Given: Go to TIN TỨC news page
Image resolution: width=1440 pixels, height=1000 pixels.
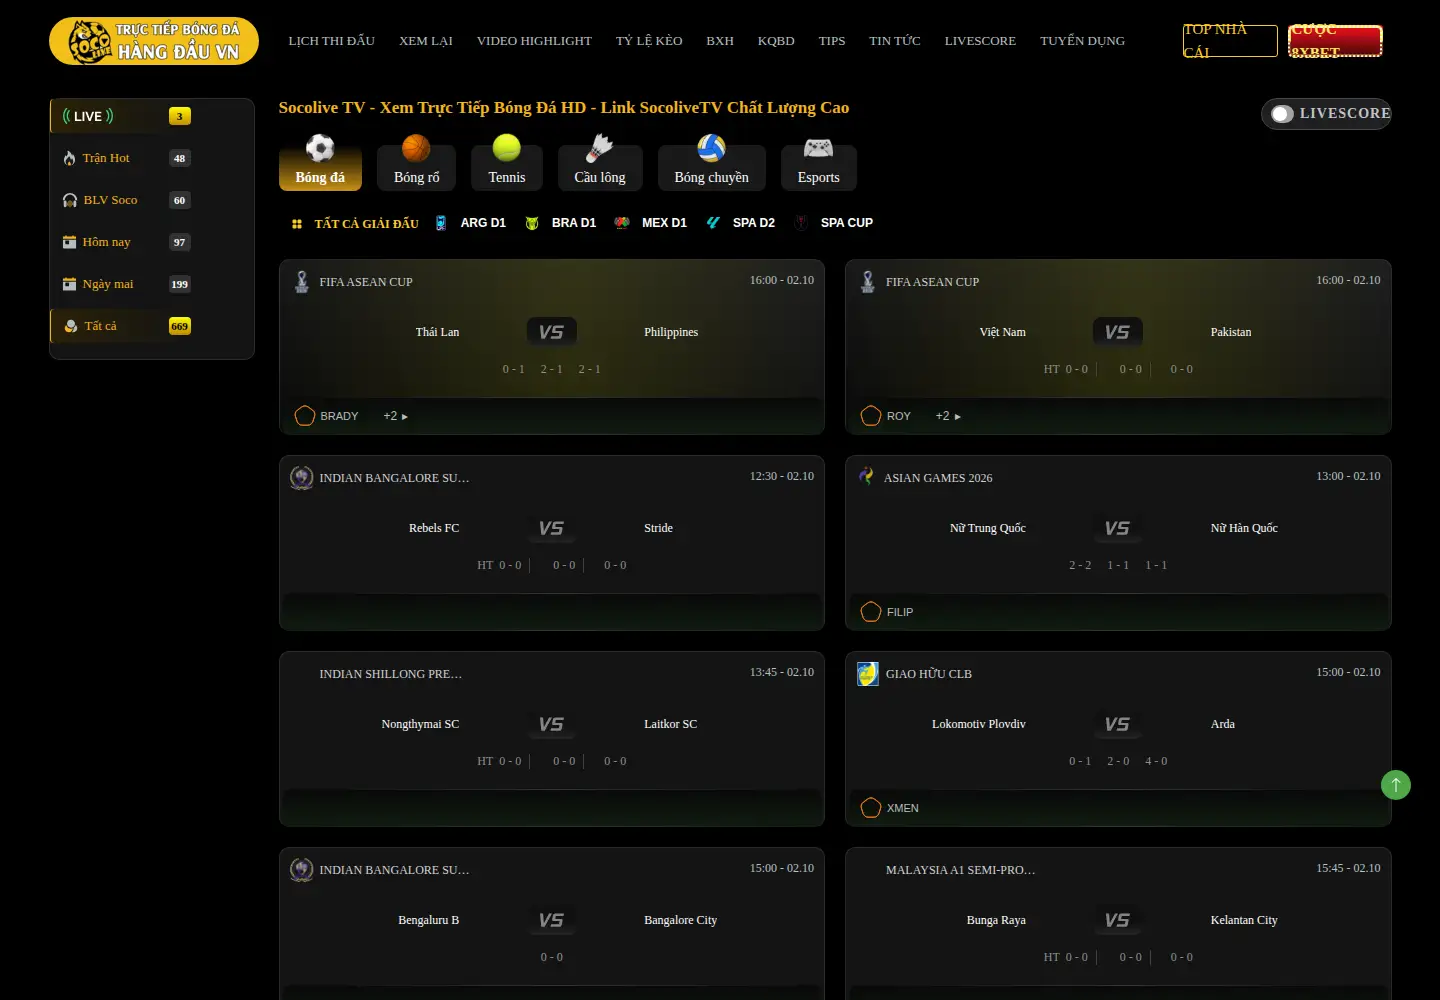Looking at the screenshot, I should tap(895, 41).
